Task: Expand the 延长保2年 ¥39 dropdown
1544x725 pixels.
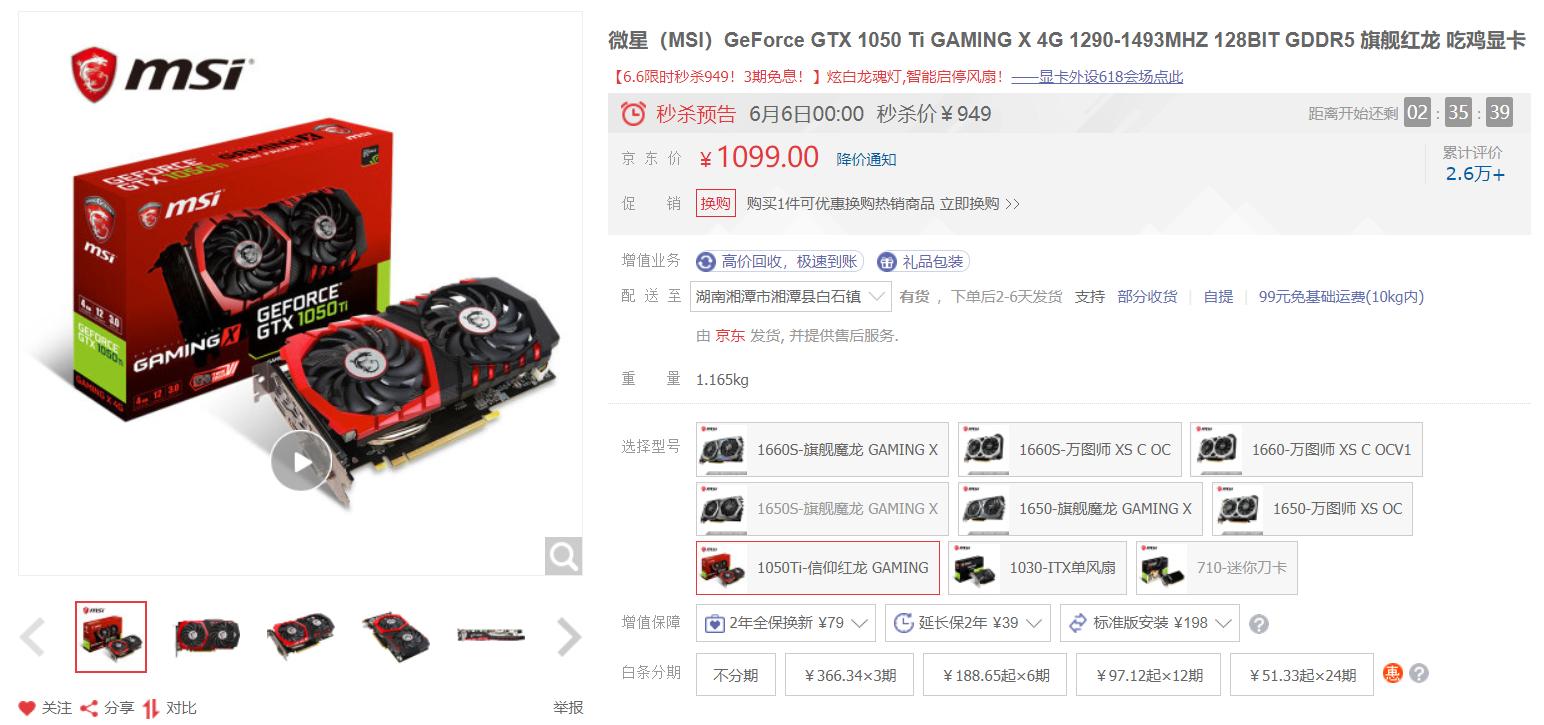Action: [x=968, y=623]
